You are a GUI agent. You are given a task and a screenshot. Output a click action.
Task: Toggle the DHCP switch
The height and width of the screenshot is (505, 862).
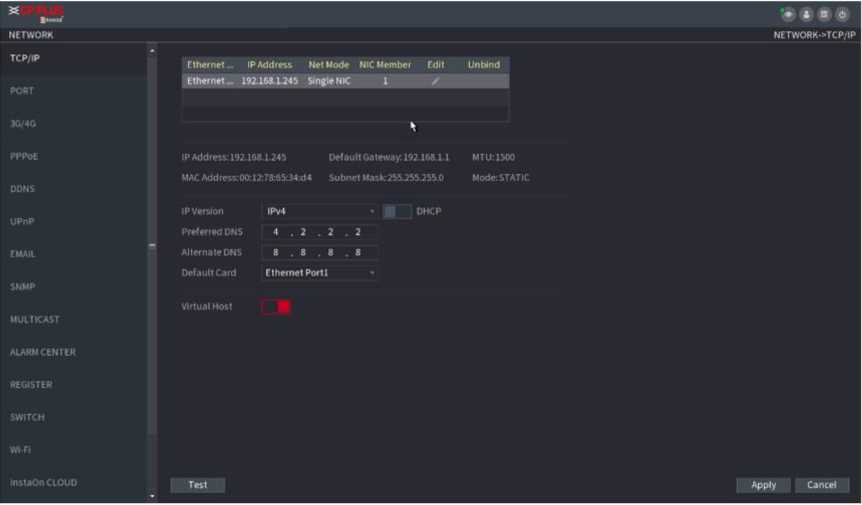pyautogui.click(x=397, y=212)
